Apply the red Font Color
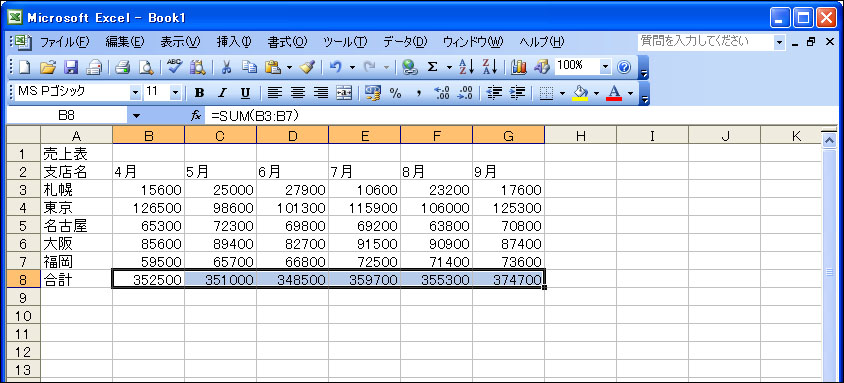The height and width of the screenshot is (383, 844). click(614, 93)
